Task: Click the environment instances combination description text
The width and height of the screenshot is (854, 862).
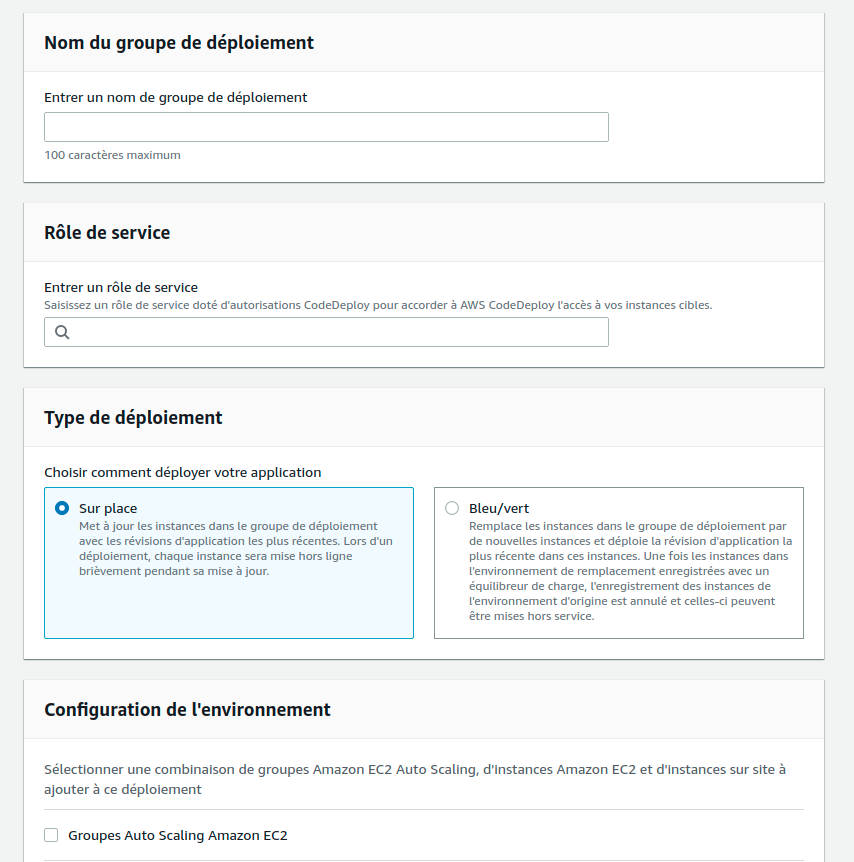Action: (415, 779)
